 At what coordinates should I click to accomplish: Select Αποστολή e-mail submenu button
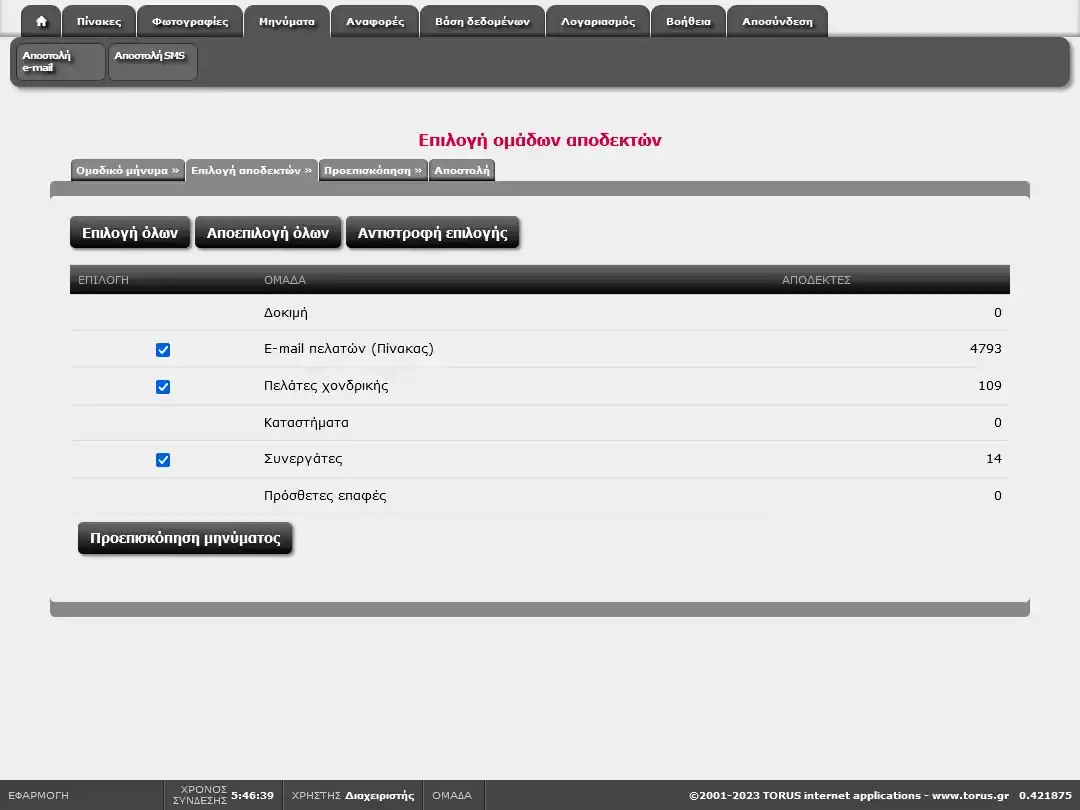pyautogui.click(x=60, y=62)
